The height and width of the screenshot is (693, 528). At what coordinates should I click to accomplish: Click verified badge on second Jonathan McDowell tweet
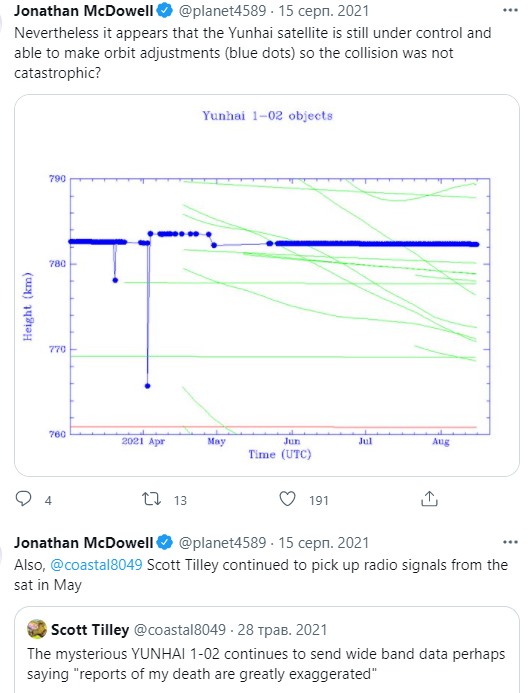point(165,542)
